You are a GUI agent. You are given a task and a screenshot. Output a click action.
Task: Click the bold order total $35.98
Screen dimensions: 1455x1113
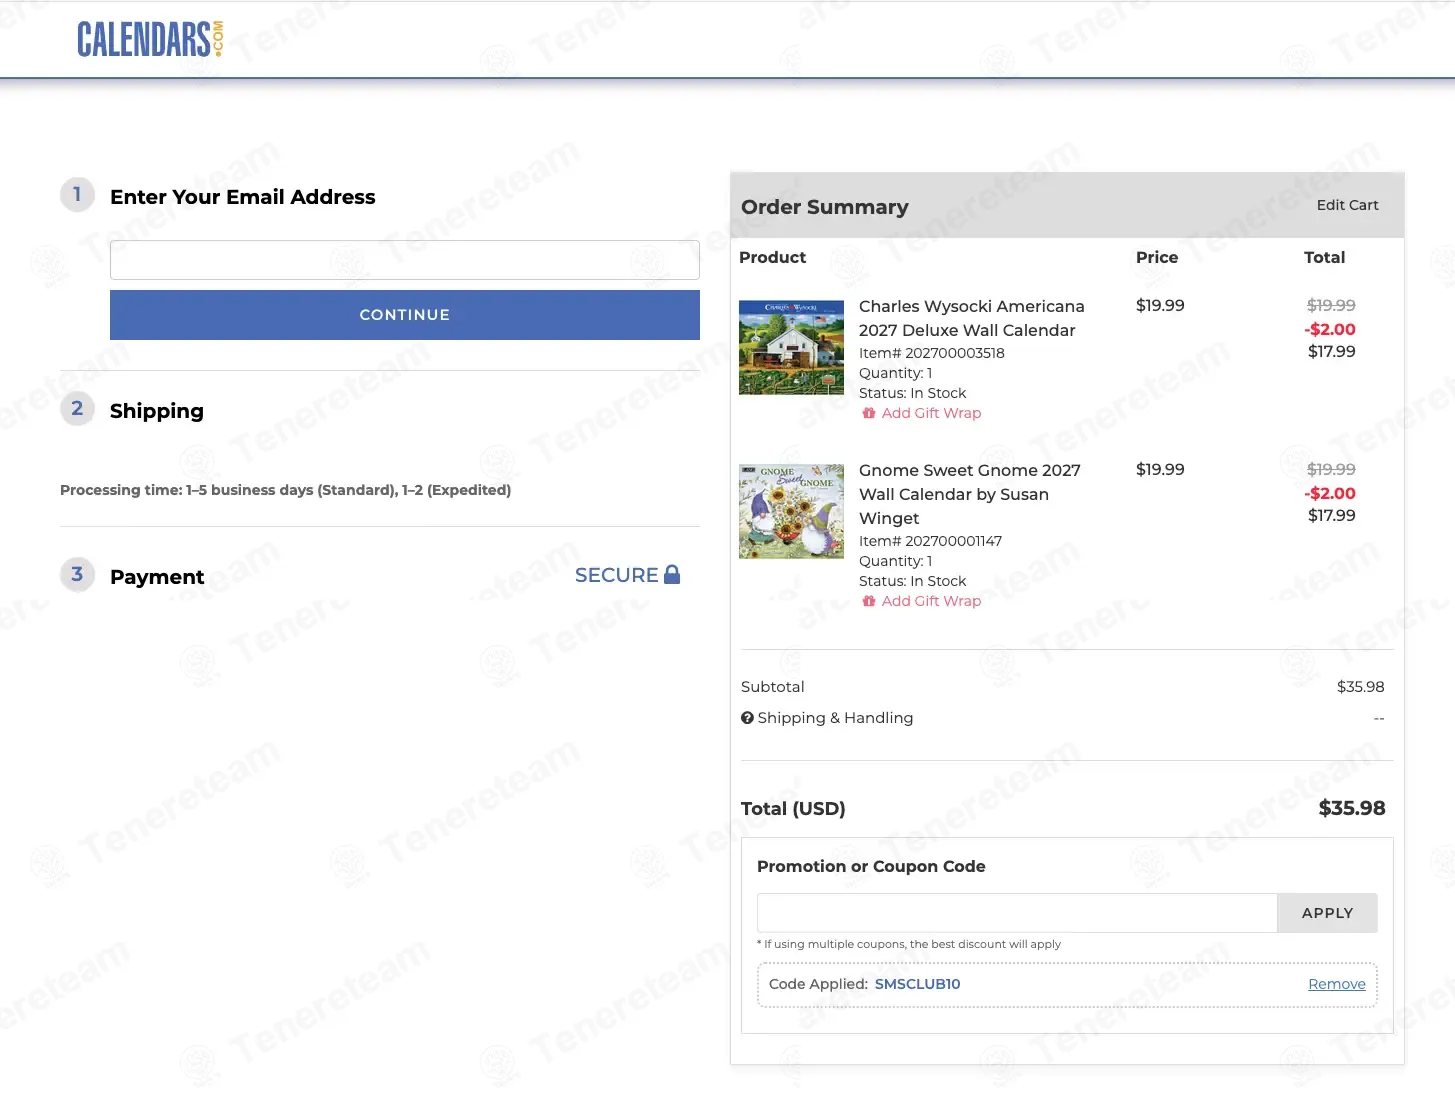click(x=1352, y=808)
